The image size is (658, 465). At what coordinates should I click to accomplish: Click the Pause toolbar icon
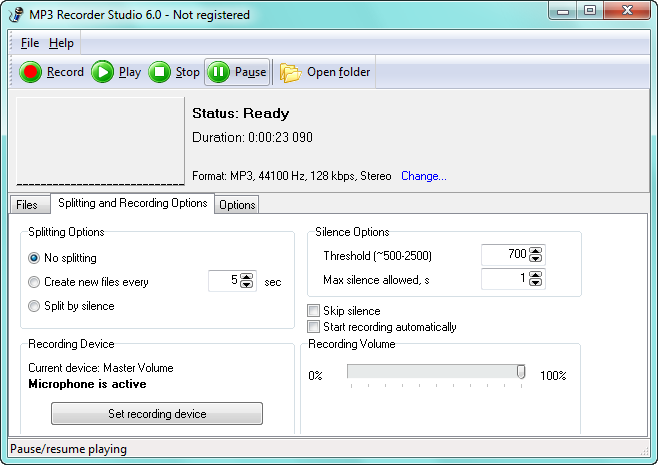(x=218, y=72)
